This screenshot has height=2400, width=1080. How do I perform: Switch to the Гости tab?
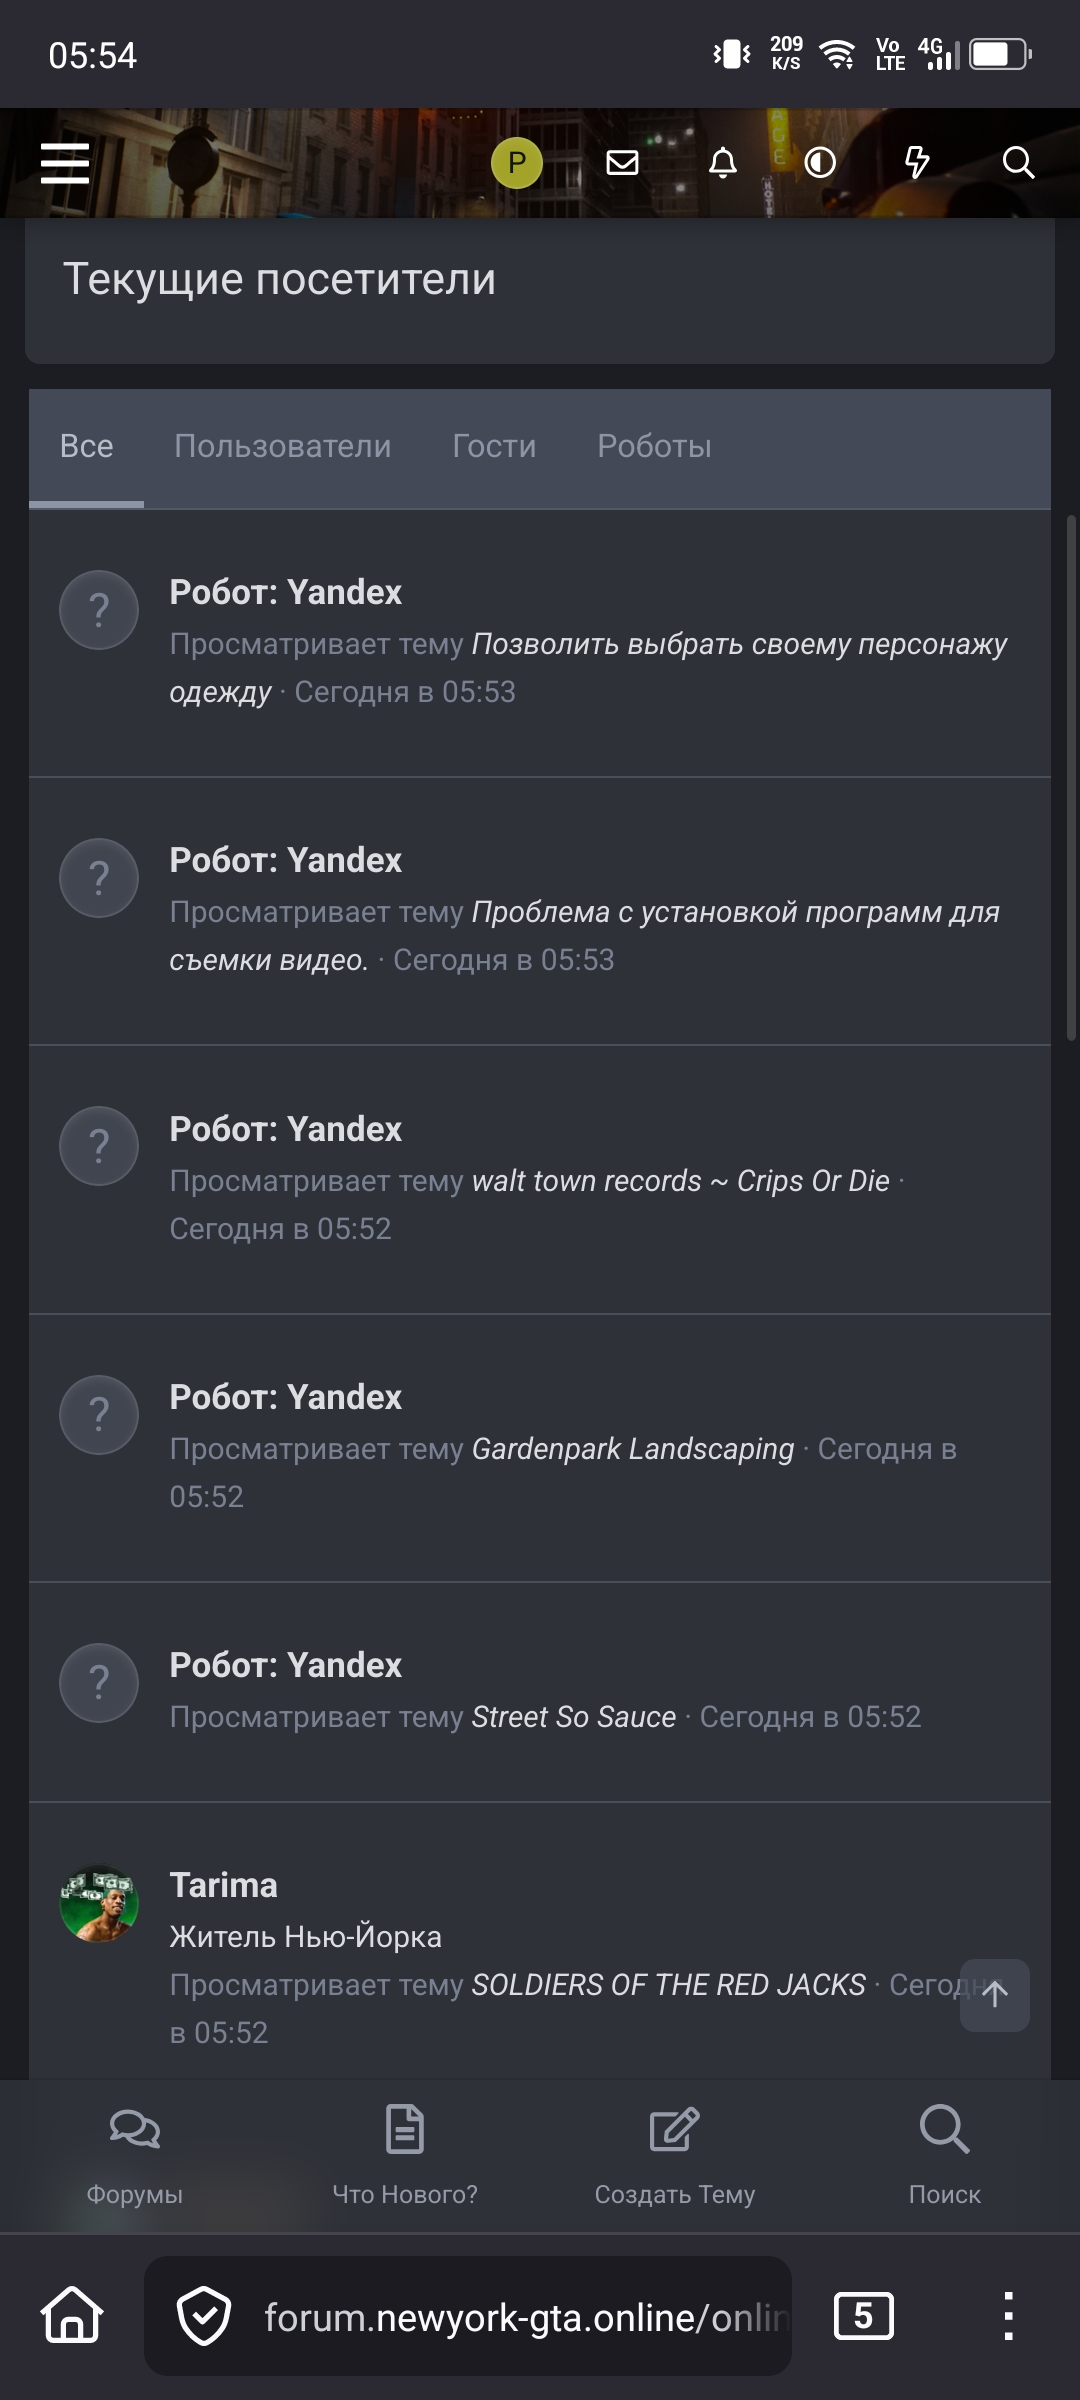(494, 446)
